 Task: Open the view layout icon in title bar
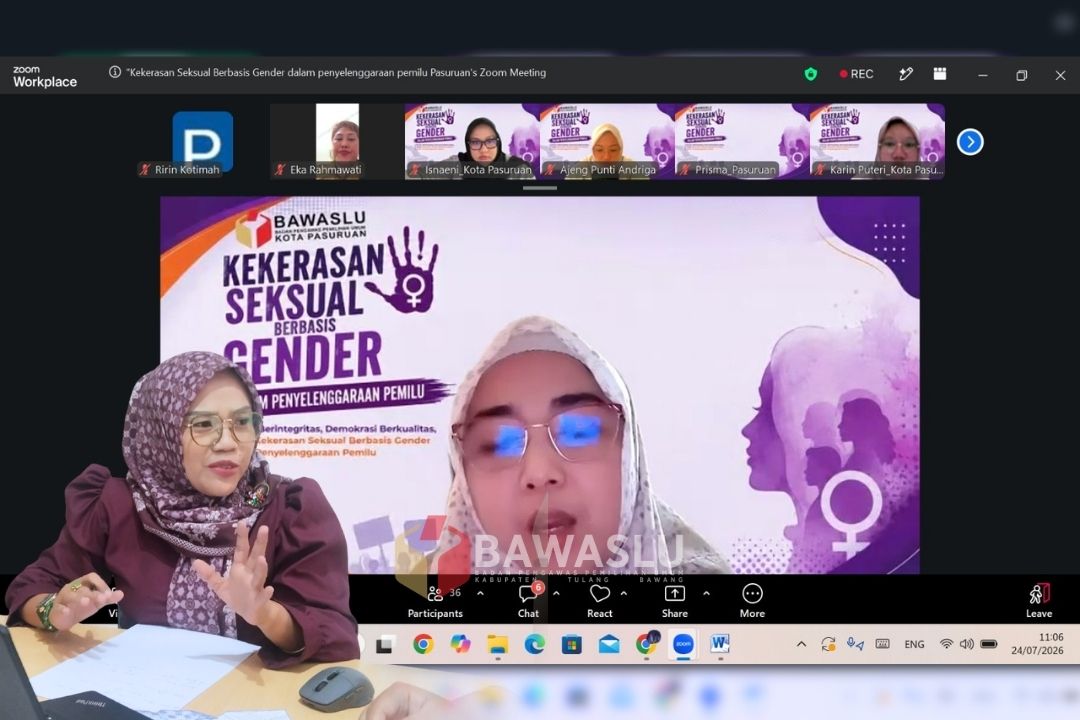[939, 74]
